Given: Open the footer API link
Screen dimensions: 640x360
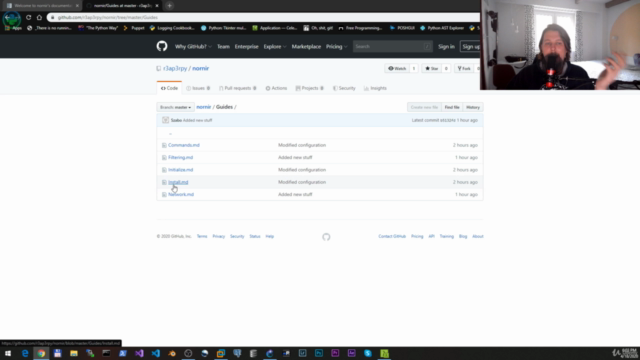Looking at the screenshot, I should point(431,236).
